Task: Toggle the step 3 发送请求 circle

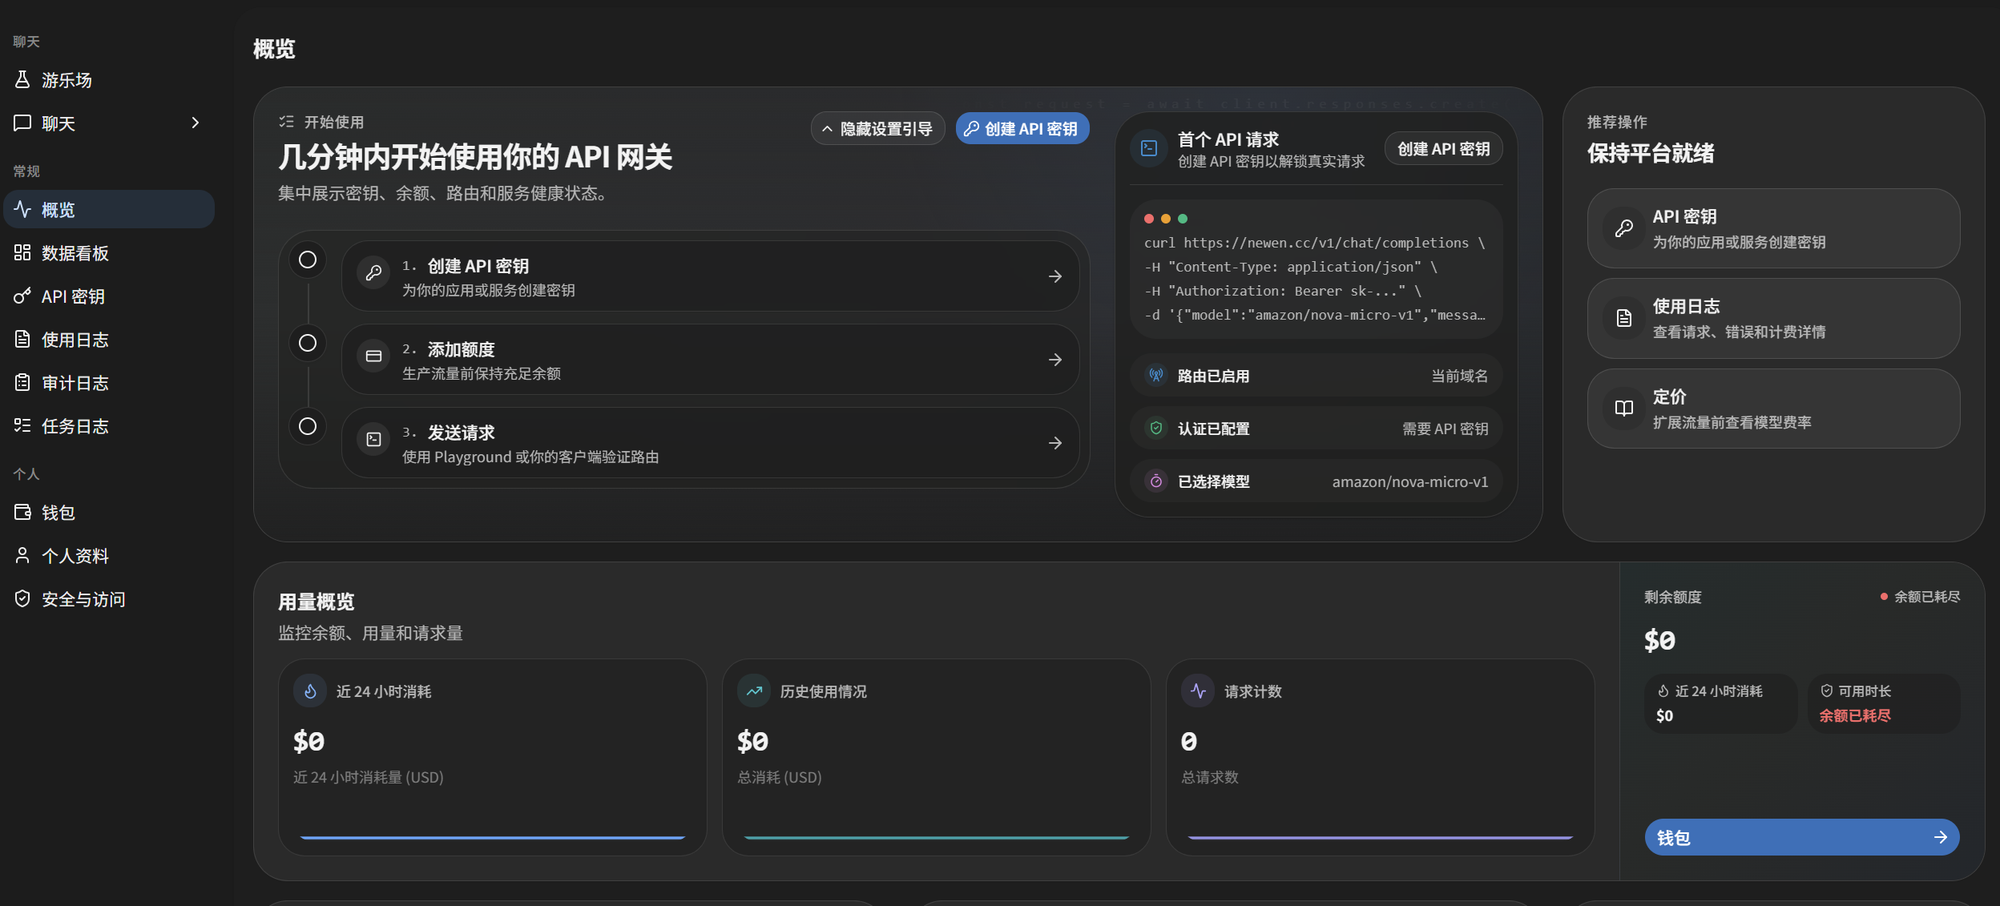Action: [x=308, y=426]
